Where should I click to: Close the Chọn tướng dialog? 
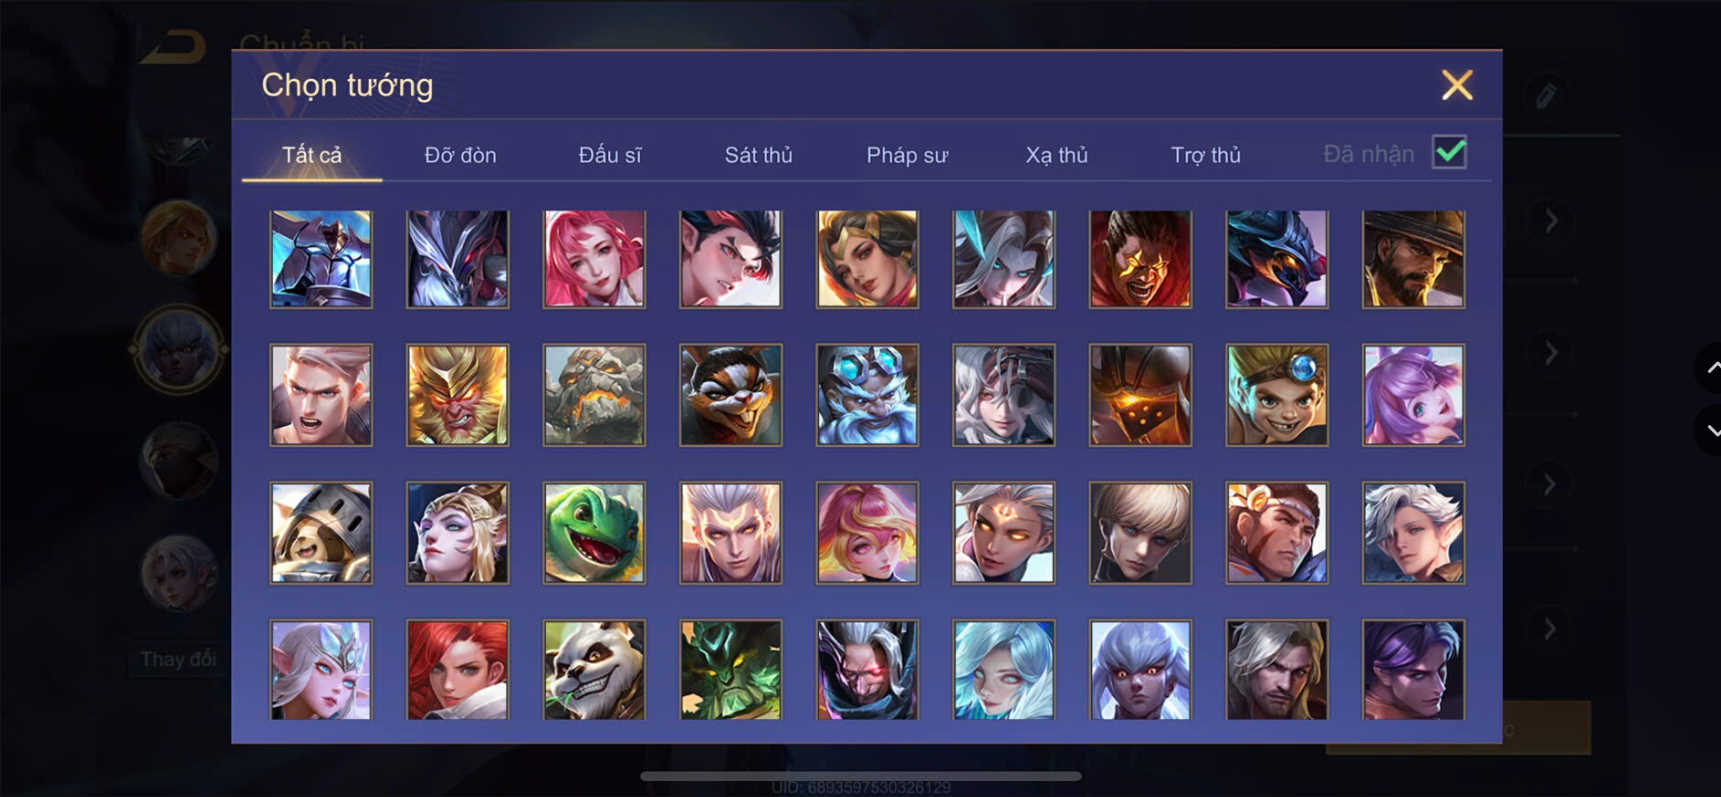point(1457,85)
